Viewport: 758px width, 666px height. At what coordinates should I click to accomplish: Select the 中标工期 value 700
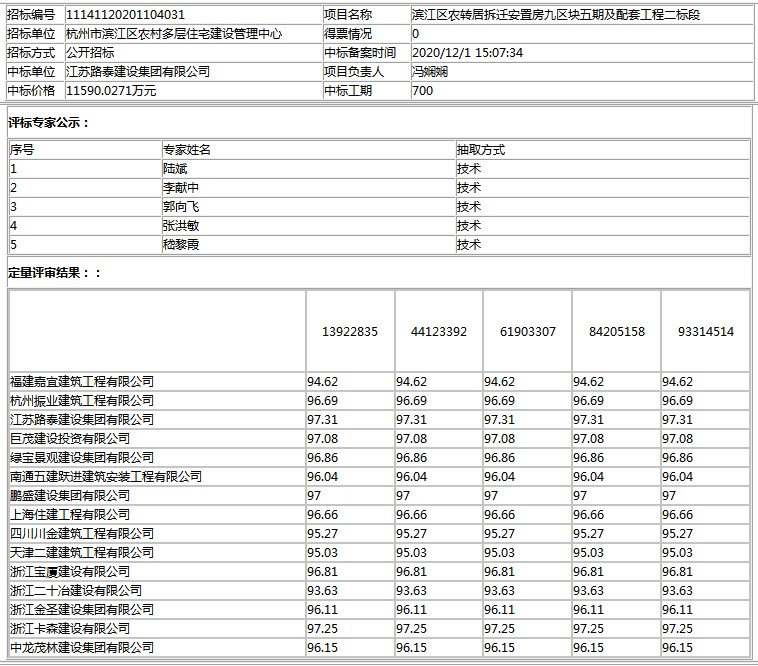(x=423, y=90)
